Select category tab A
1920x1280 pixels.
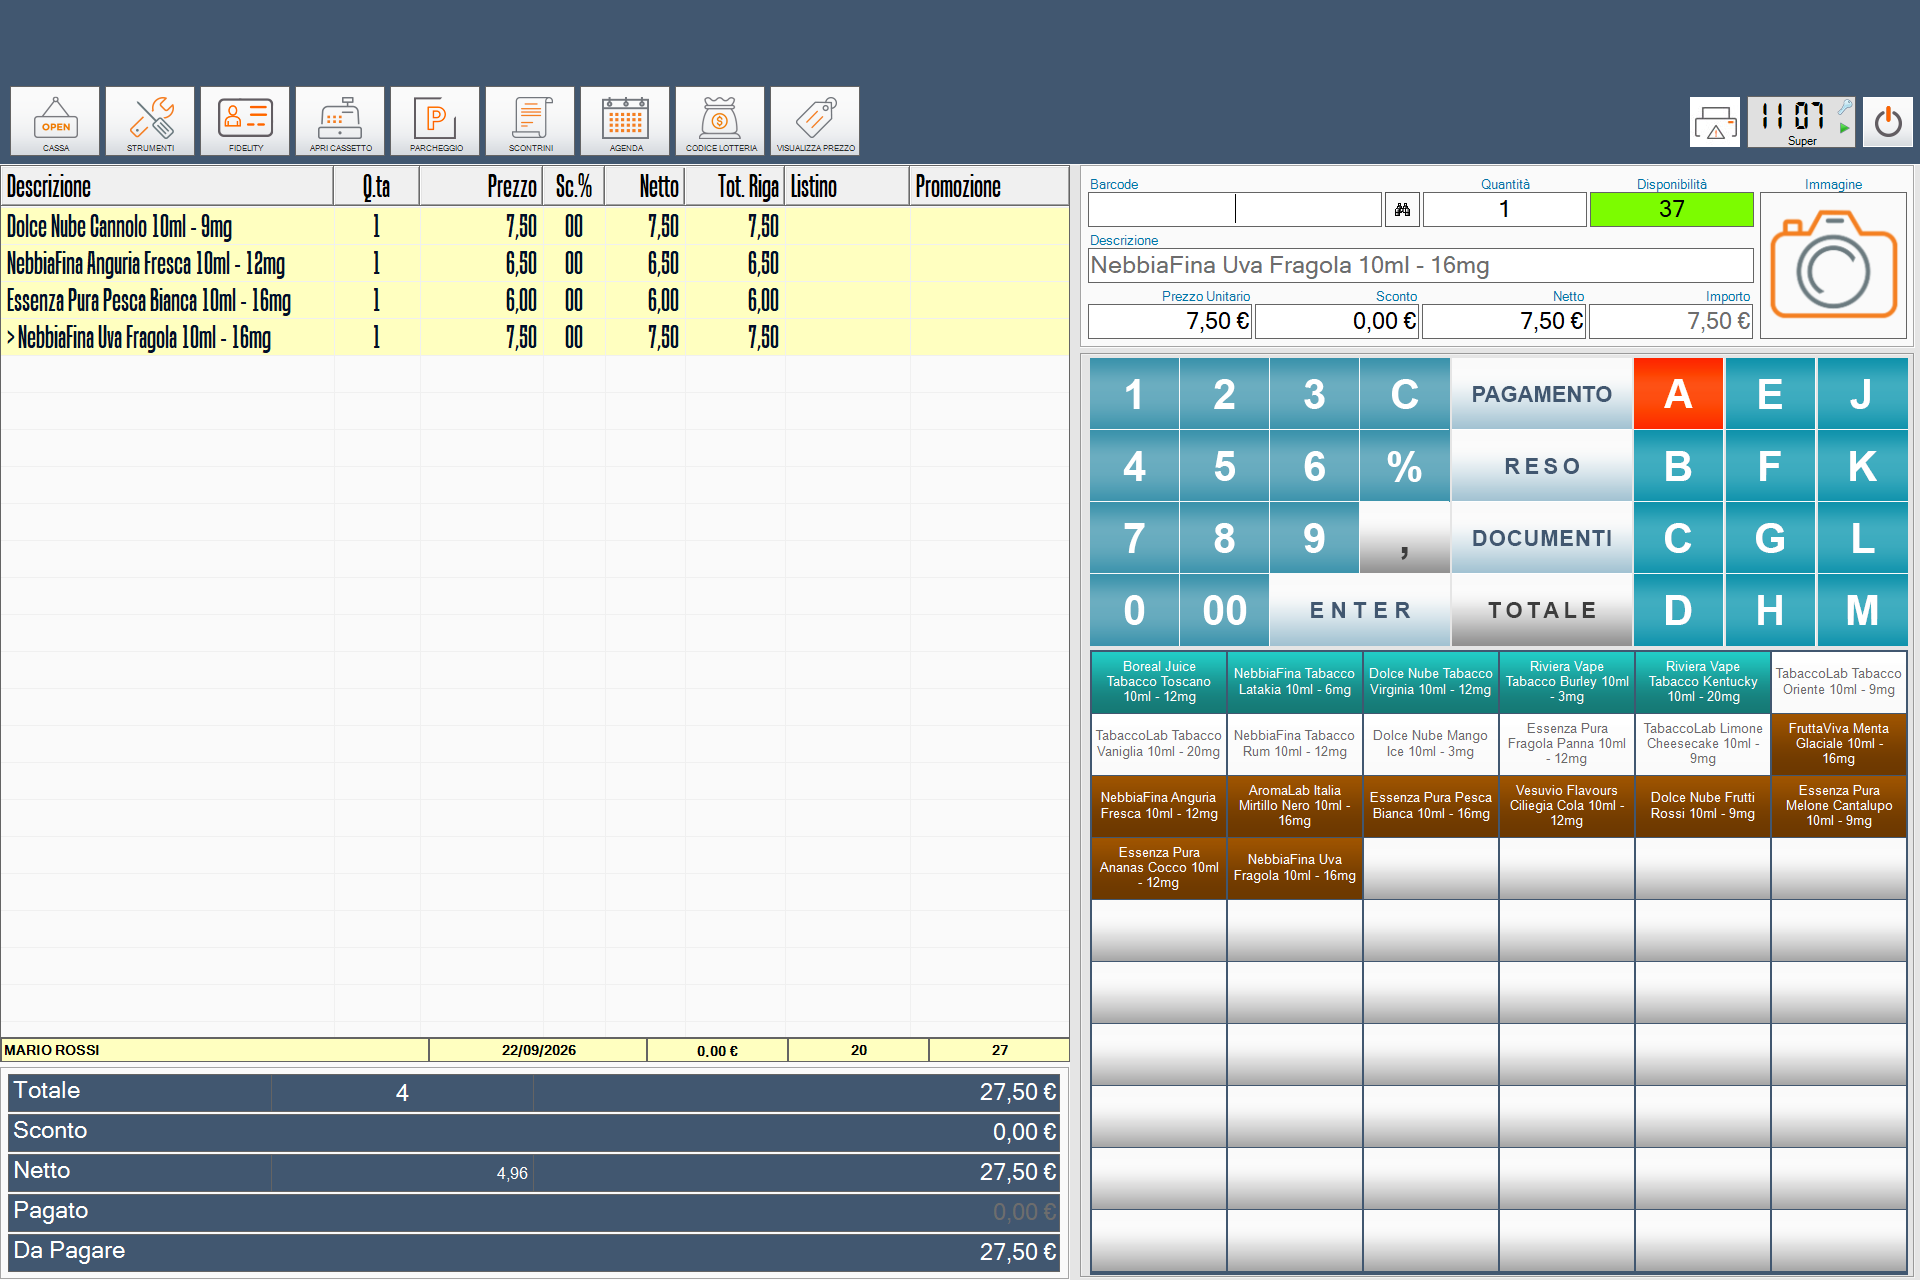click(1678, 394)
